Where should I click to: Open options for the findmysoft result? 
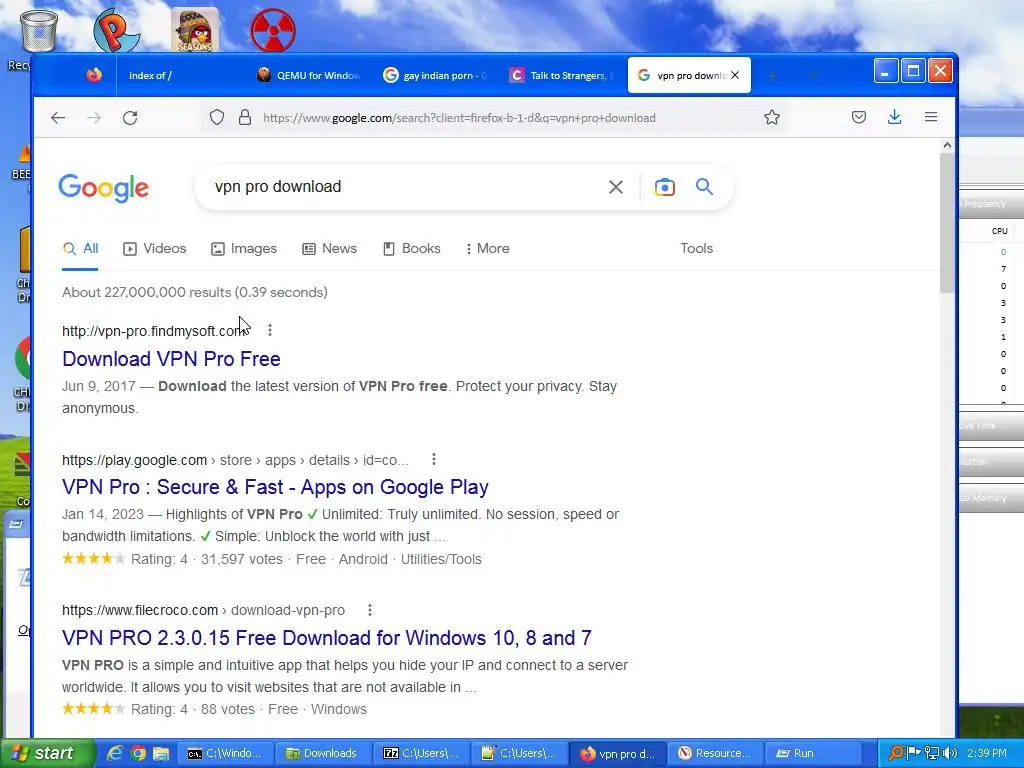click(x=270, y=330)
